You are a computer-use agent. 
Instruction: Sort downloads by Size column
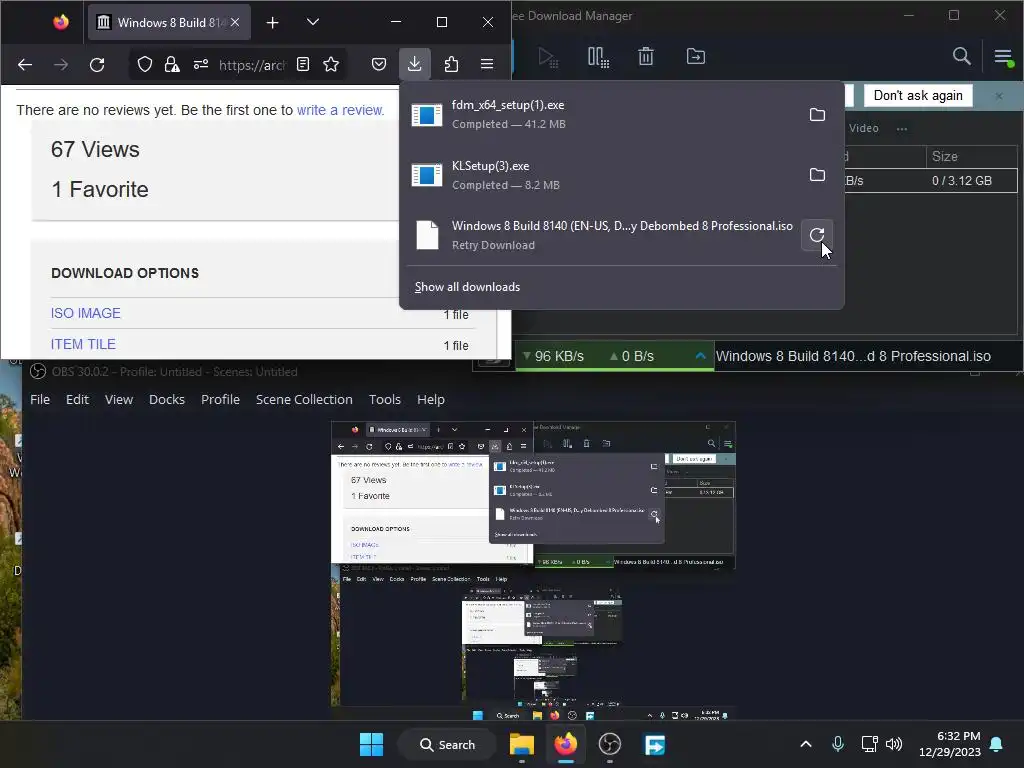[x=971, y=156]
